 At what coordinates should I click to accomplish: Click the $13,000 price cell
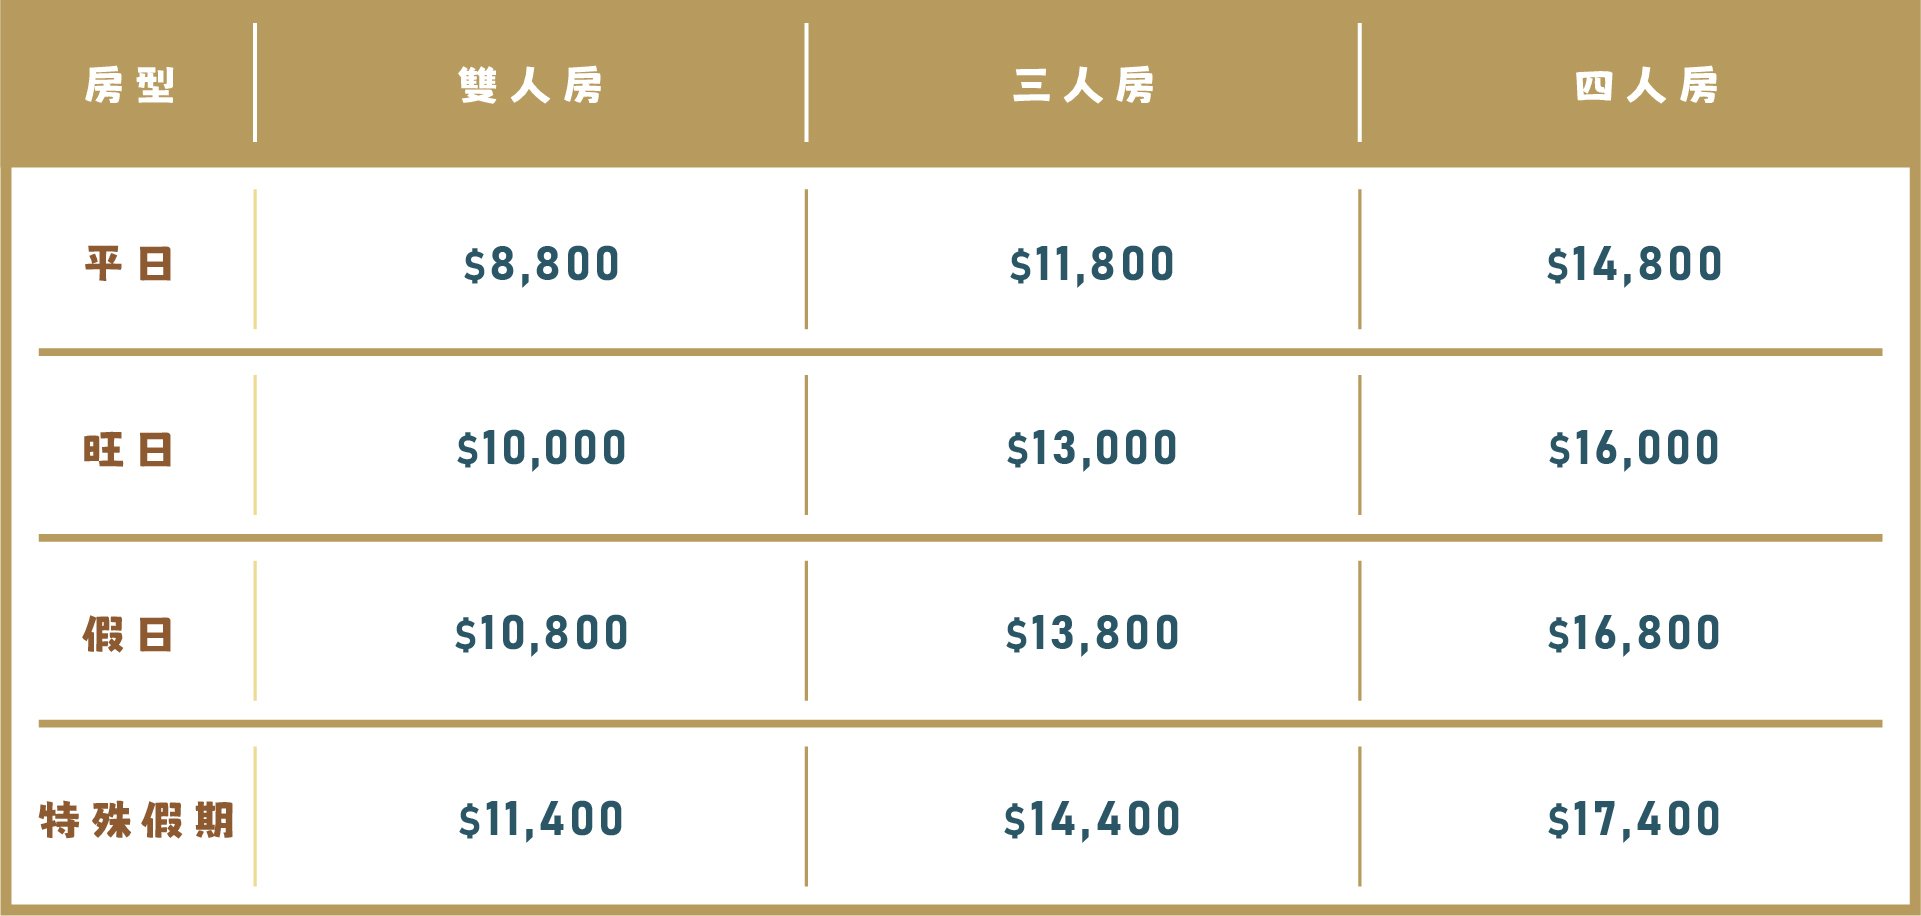[1091, 449]
